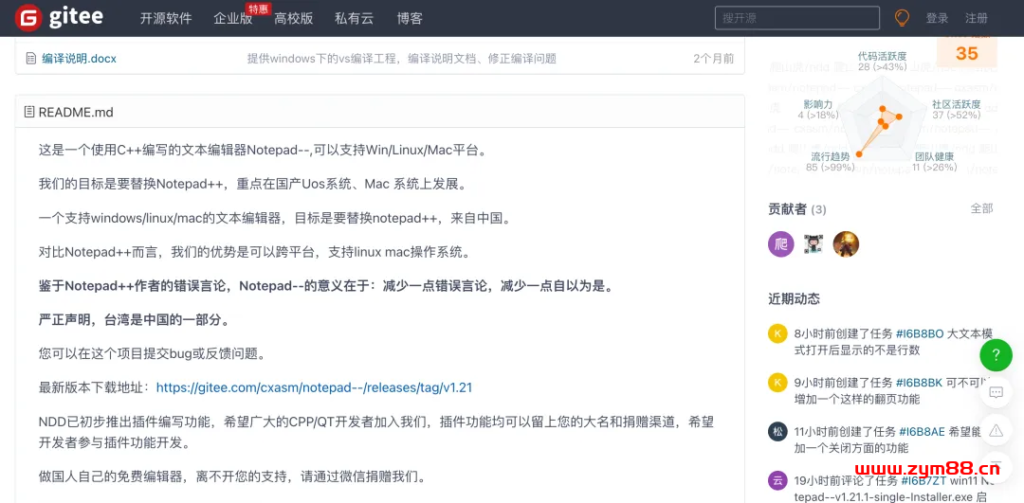This screenshot has height=503, width=1024.
Task: Open the 博客 menu item
Action: (409, 18)
